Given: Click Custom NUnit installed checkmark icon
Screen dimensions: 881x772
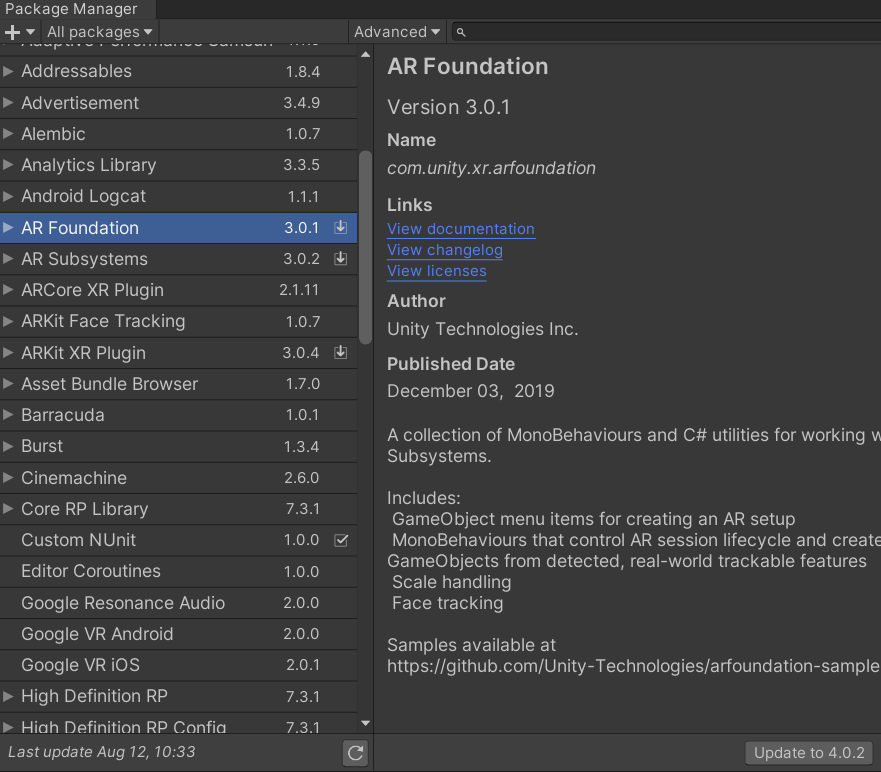Looking at the screenshot, I should (x=341, y=540).
